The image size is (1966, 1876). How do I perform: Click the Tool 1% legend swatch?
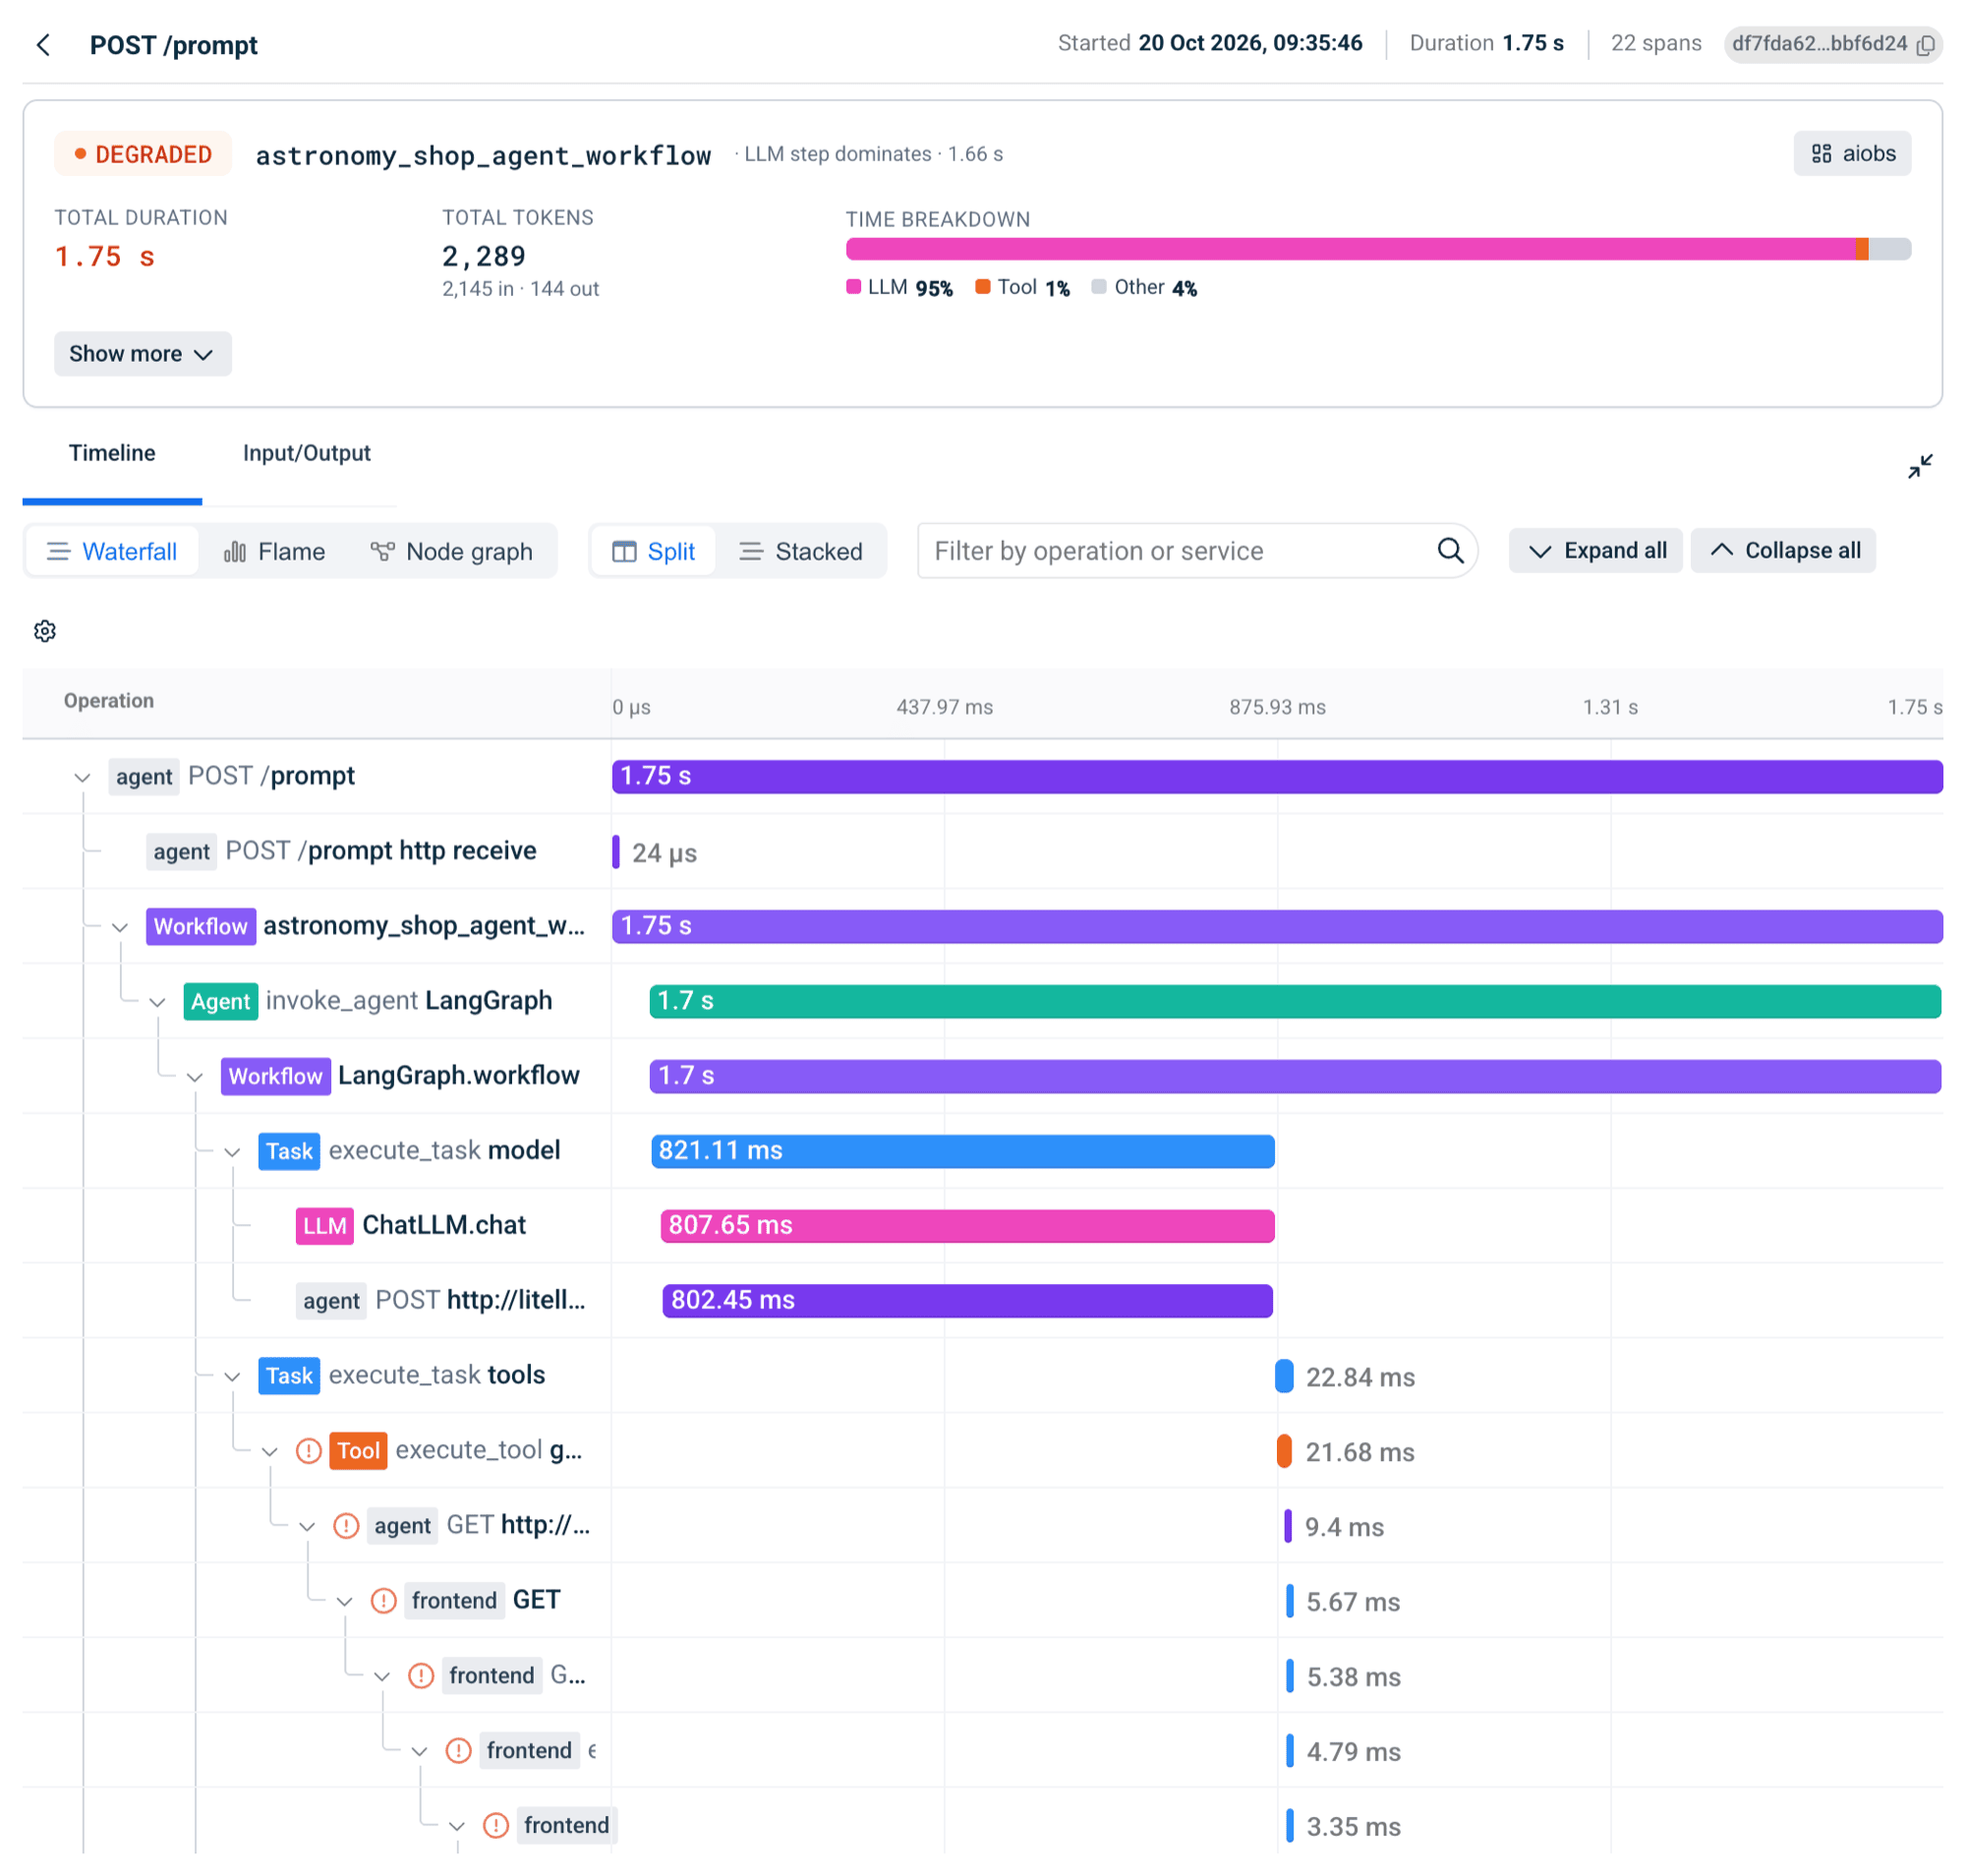tap(983, 287)
